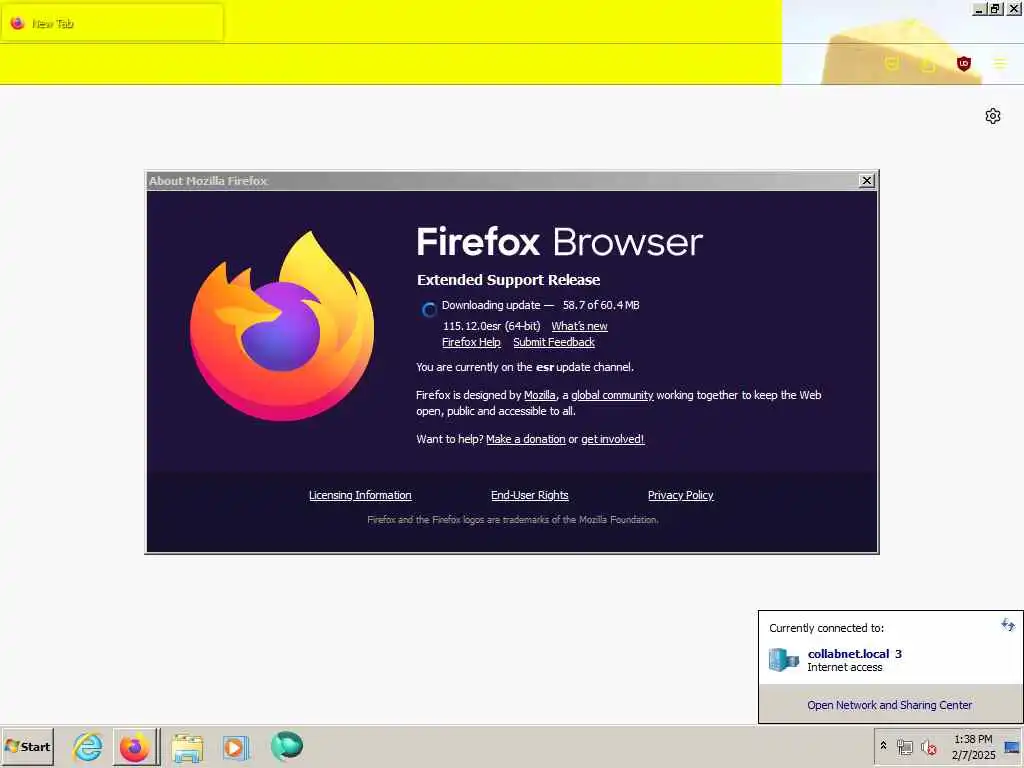Click the Downloading update progress text
This screenshot has height=768, width=1024.
[x=540, y=305]
